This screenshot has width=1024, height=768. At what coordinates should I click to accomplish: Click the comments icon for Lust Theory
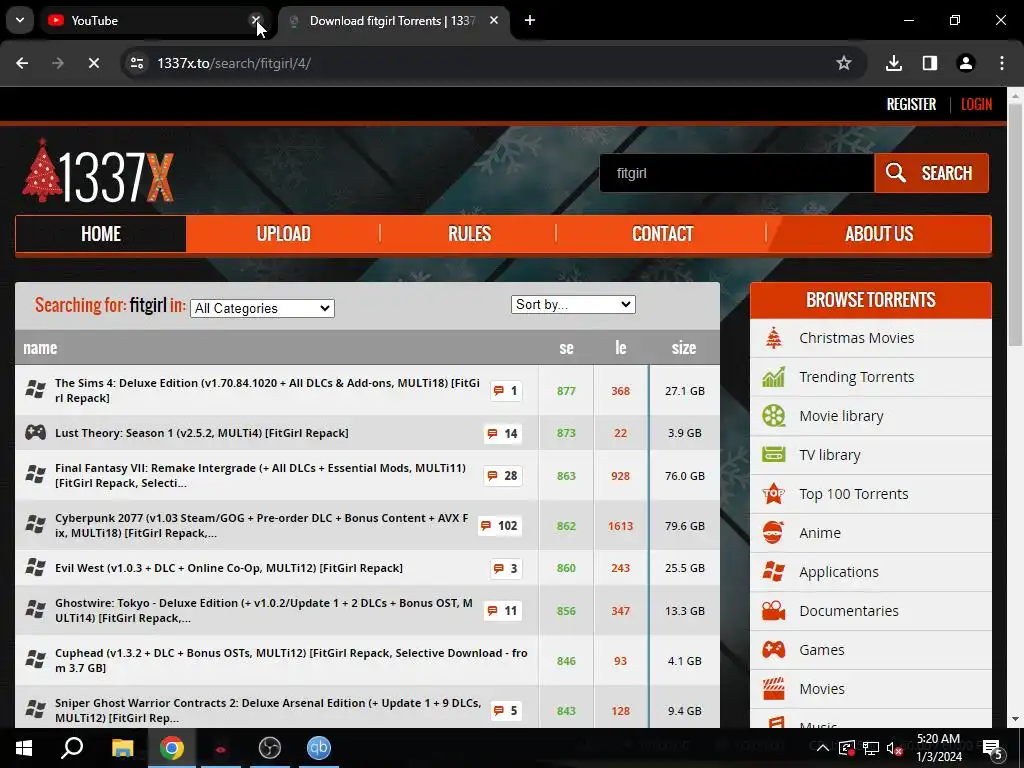coord(492,434)
